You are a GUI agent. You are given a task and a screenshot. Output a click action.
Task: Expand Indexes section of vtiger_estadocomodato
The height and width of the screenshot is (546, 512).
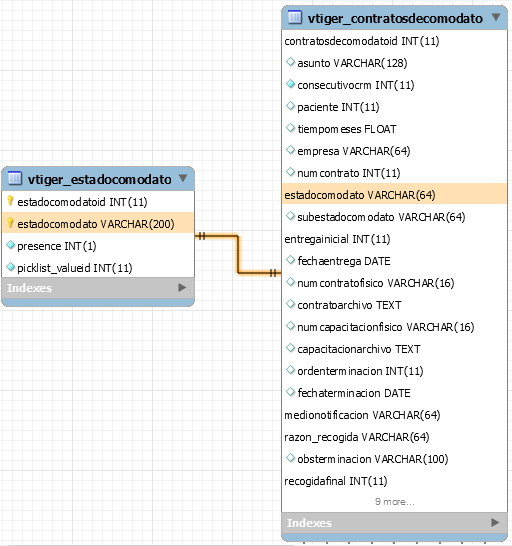(x=182, y=288)
